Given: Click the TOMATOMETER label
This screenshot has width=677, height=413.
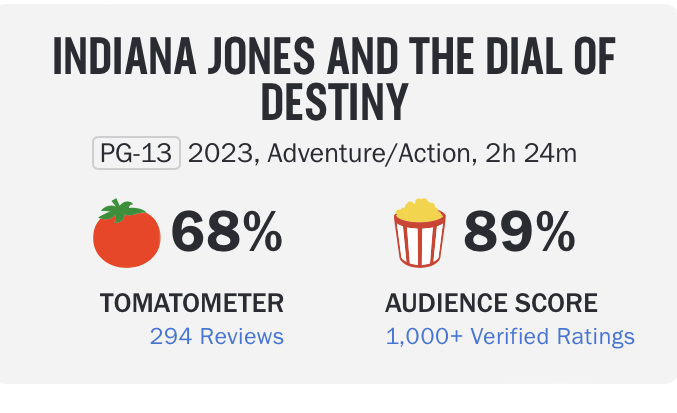Looking at the screenshot, I should [192, 302].
